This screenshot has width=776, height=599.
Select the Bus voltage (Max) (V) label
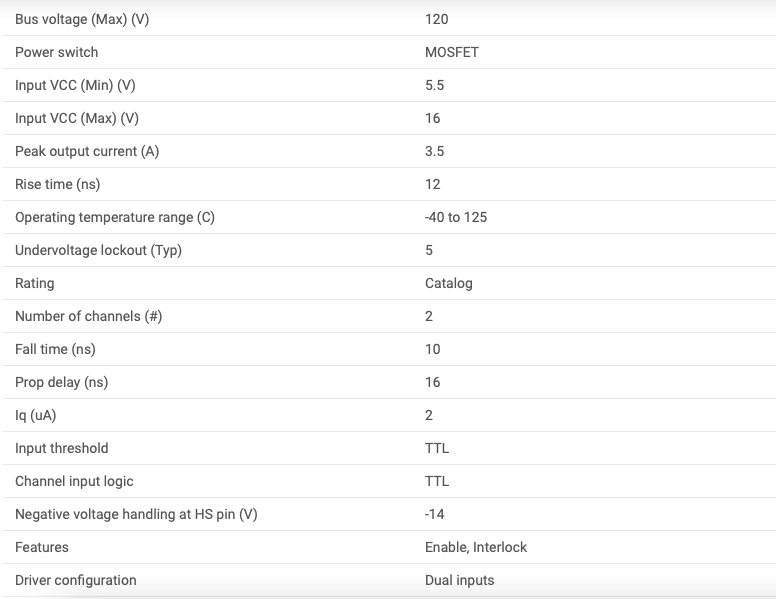82,19
